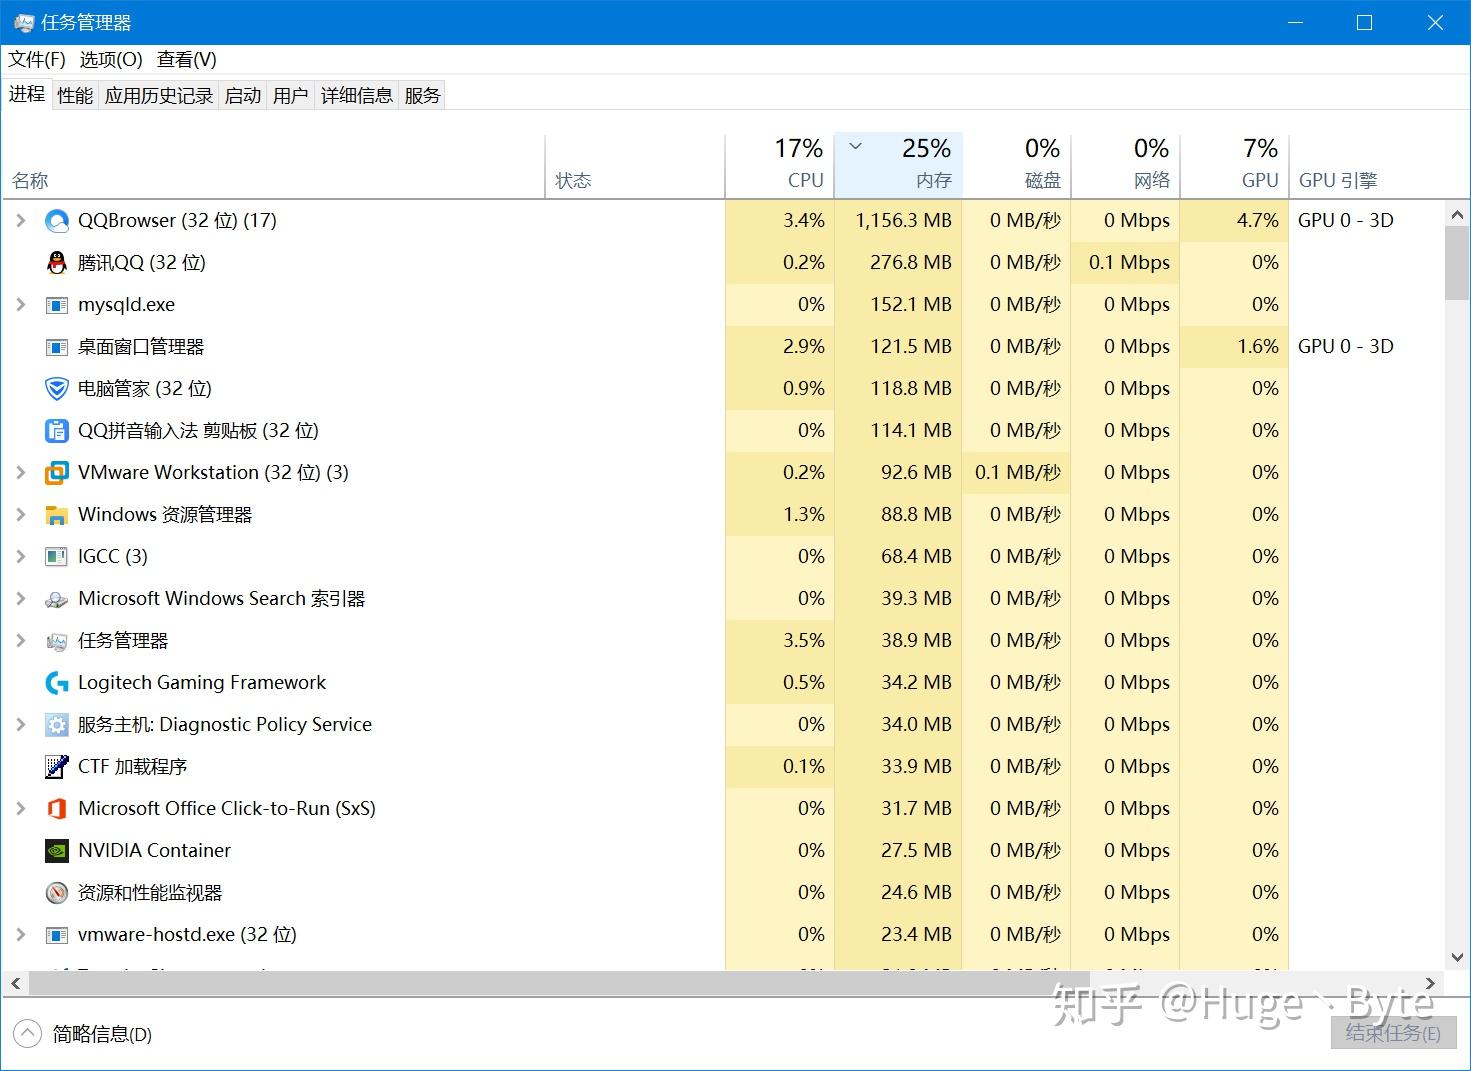
Task: Expand the 任务管理器 process group
Action: tap(21, 640)
